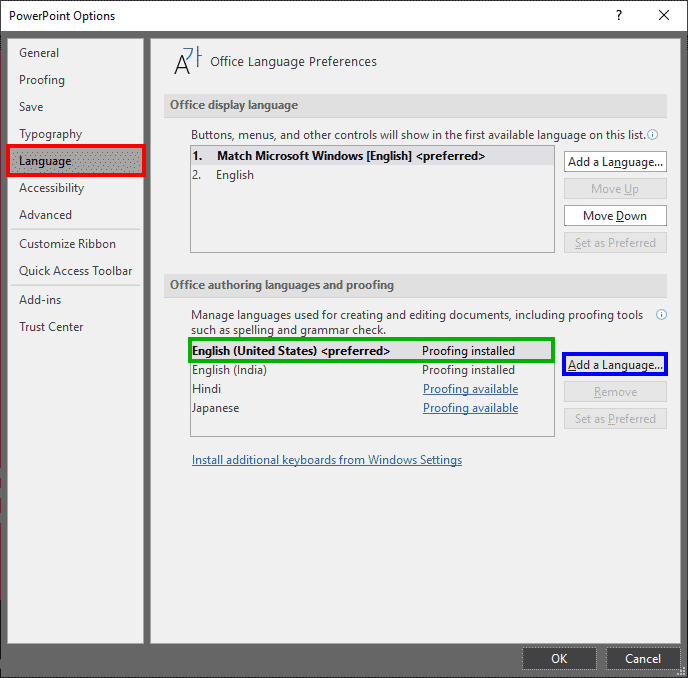Click the Move Up button
Image resolution: width=688 pixels, height=678 pixels.
[615, 189]
